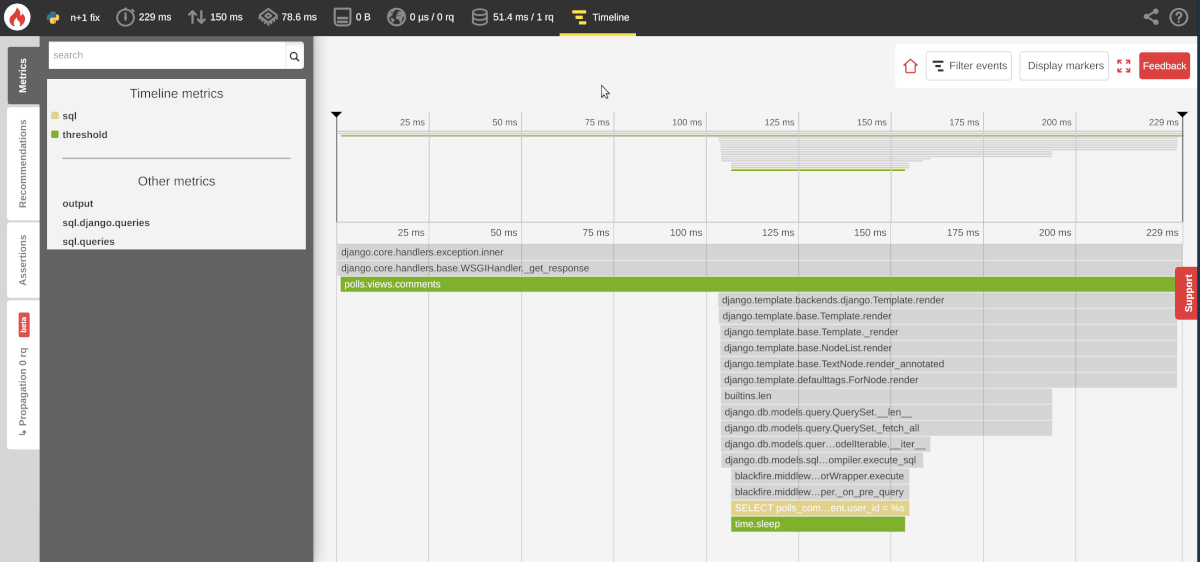This screenshot has width=1200, height=562.
Task: Select the 0 B memory metric
Action: [352, 17]
